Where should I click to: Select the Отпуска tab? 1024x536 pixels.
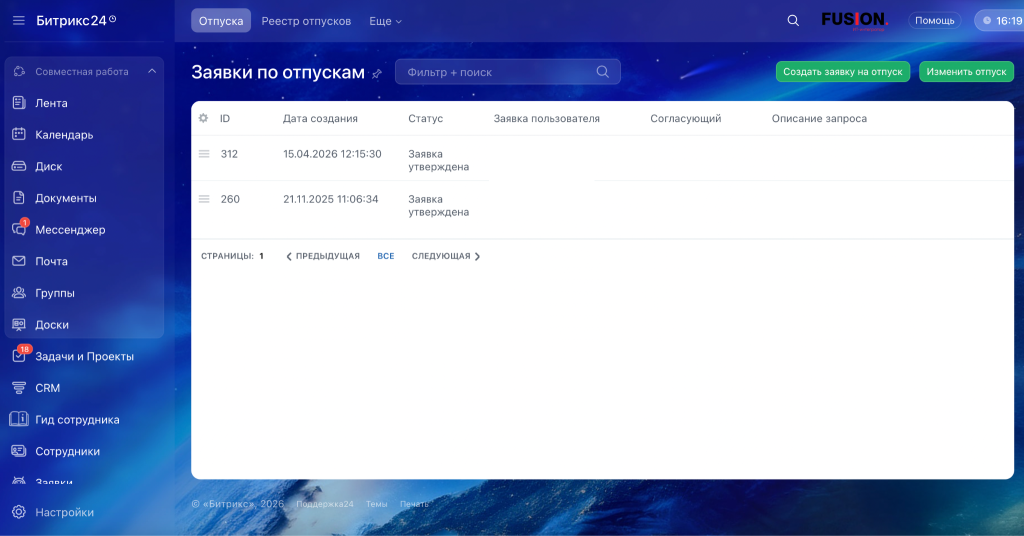221,21
